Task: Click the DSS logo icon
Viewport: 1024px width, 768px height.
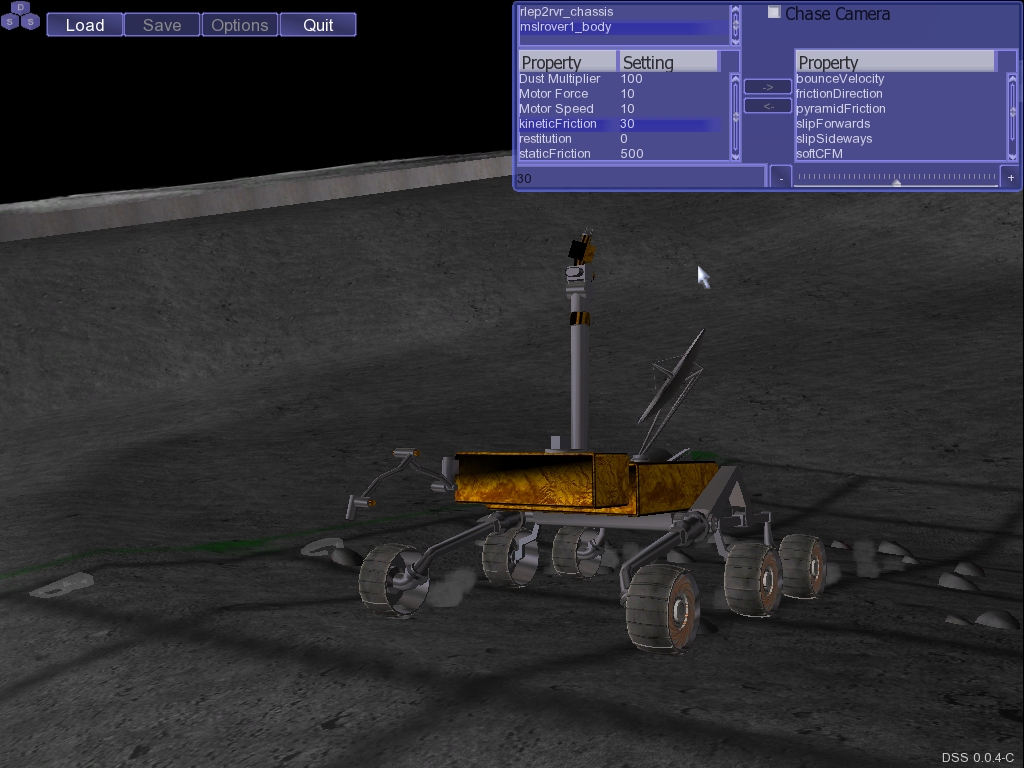Action: [x=20, y=16]
